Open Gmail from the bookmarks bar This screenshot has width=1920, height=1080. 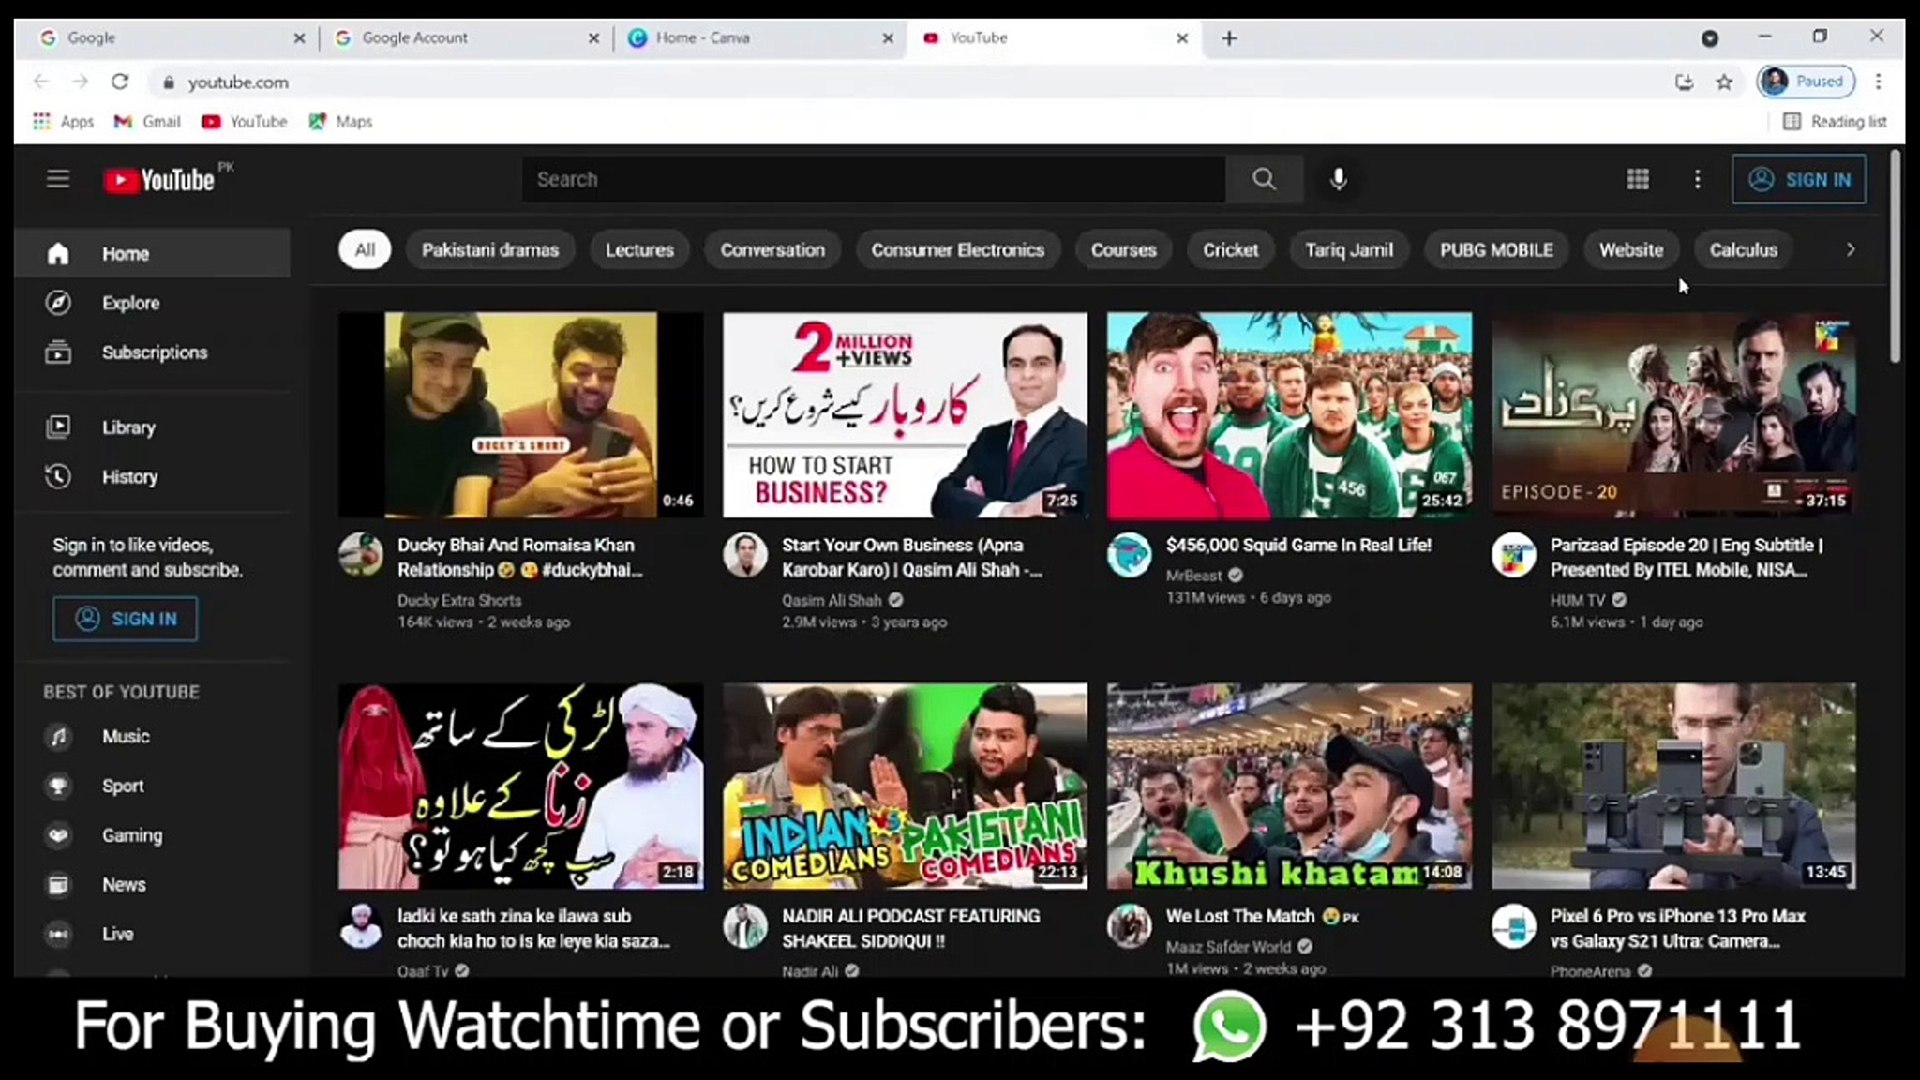pos(146,121)
